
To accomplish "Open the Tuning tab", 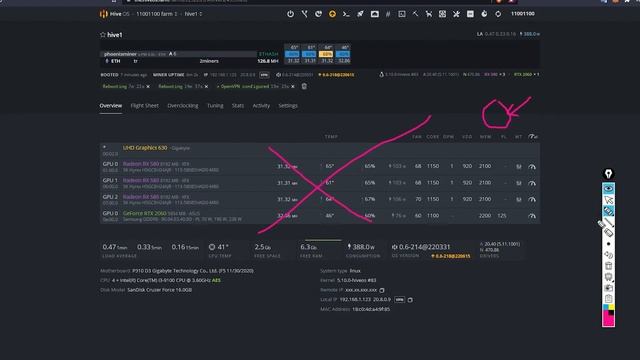I will click(215, 105).
